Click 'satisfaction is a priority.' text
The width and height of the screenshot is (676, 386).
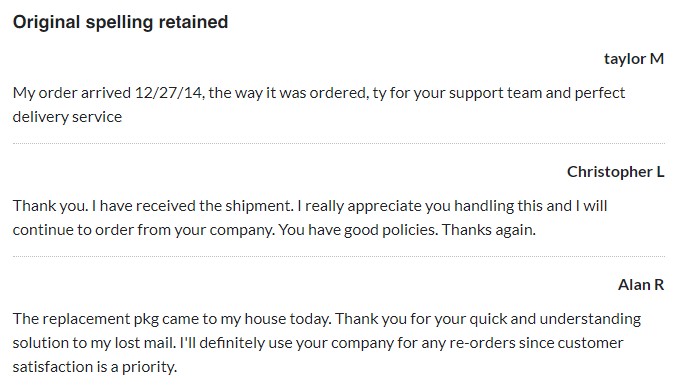point(95,367)
